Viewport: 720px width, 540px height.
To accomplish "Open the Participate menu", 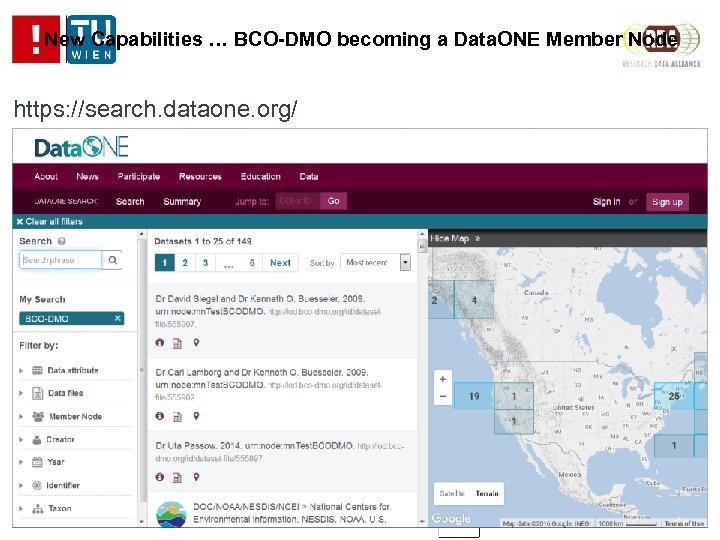I will [138, 177].
